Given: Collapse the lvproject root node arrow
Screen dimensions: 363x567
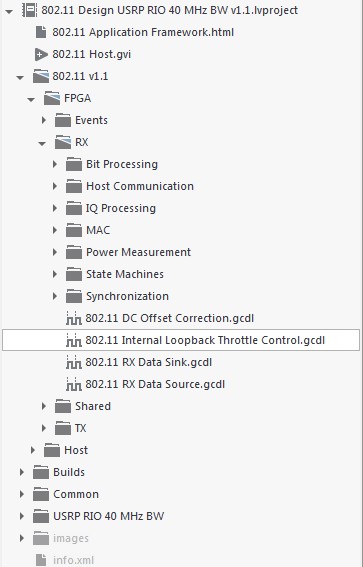Looking at the screenshot, I should click(x=9, y=12).
